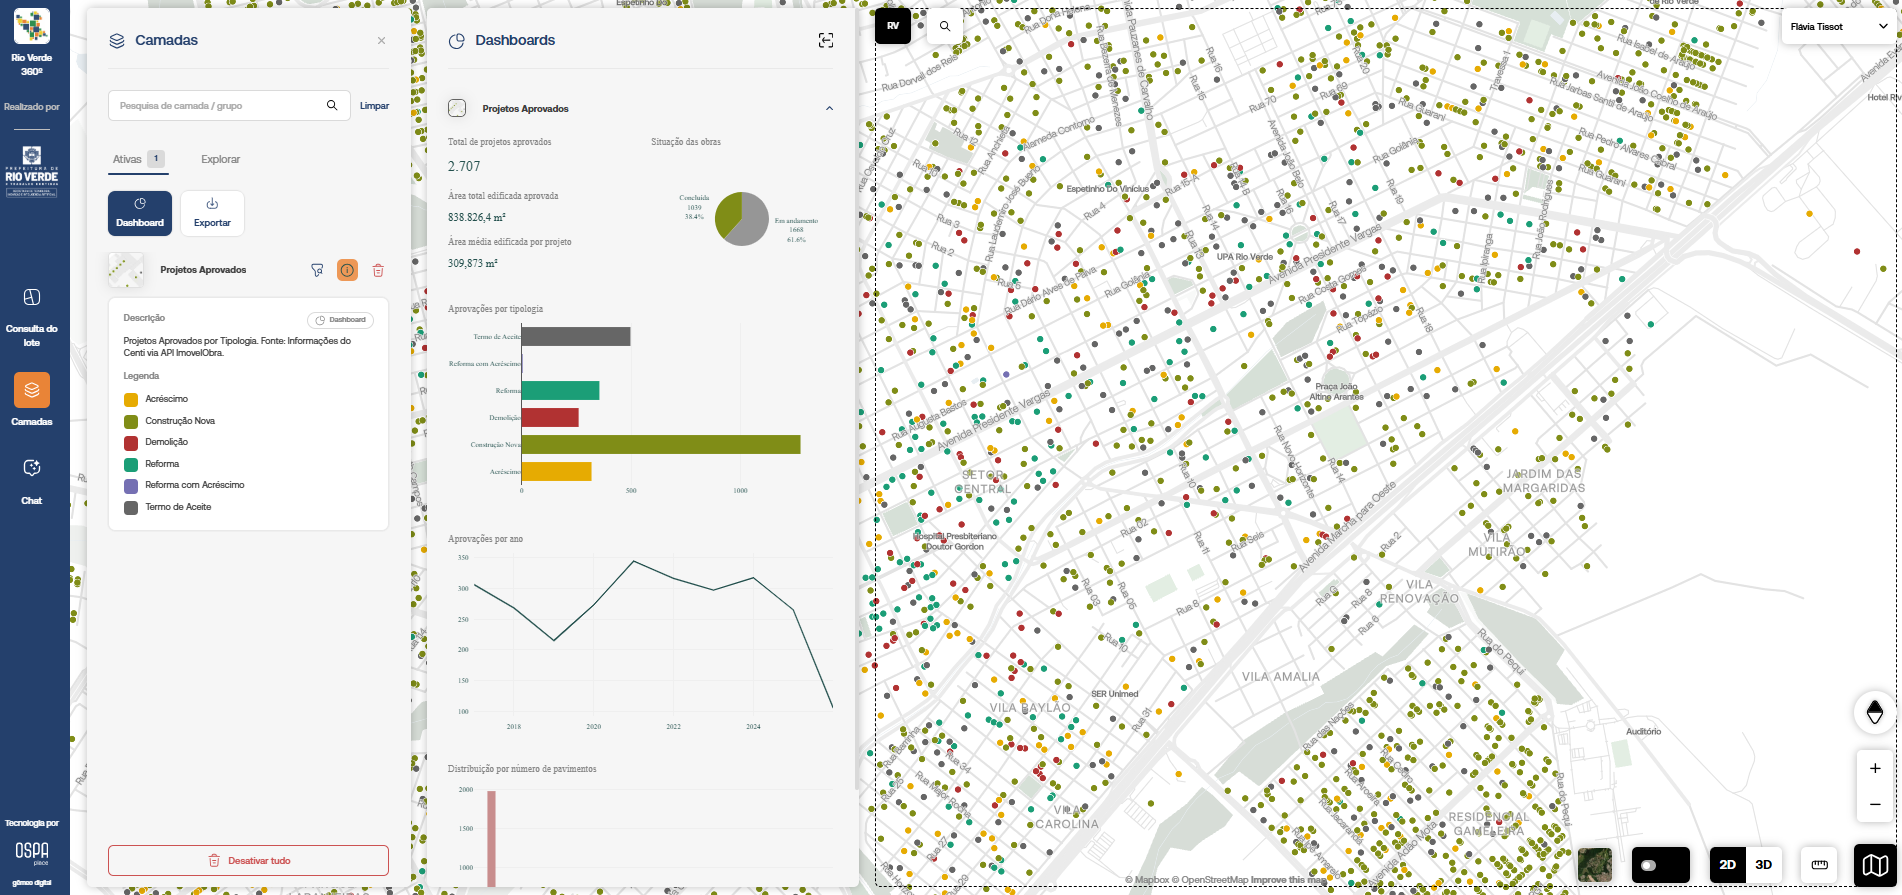Click the Acréscimo yellow legend swatch
Image resolution: width=1902 pixels, height=895 pixels.
(131, 400)
